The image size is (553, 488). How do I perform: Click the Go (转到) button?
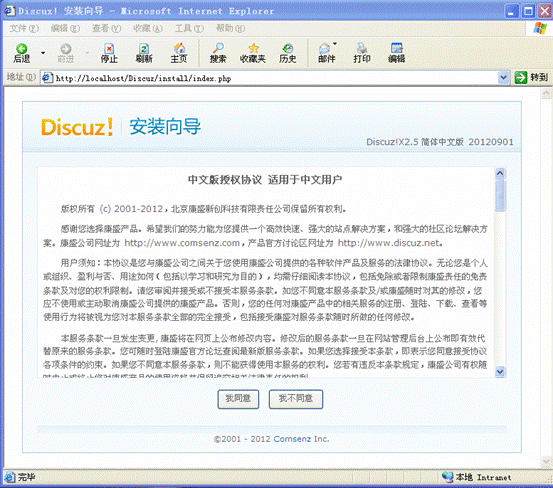tap(531, 77)
